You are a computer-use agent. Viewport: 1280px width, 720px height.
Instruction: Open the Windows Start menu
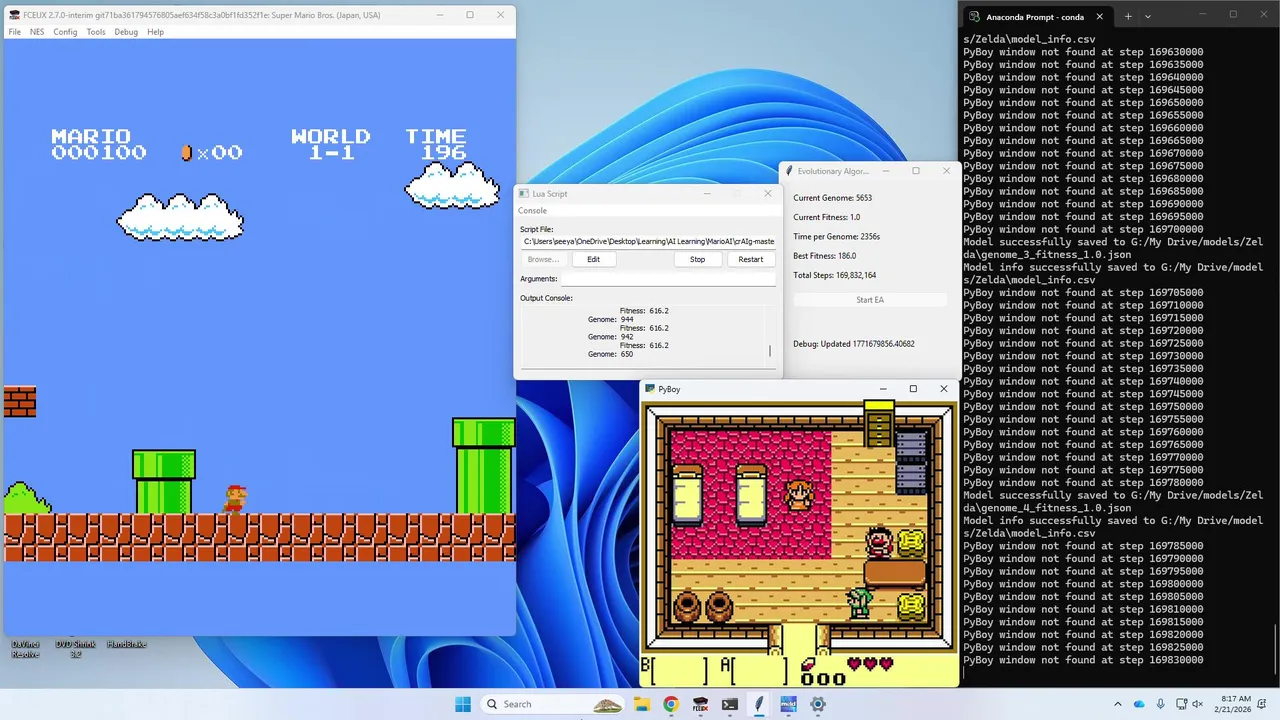point(463,704)
